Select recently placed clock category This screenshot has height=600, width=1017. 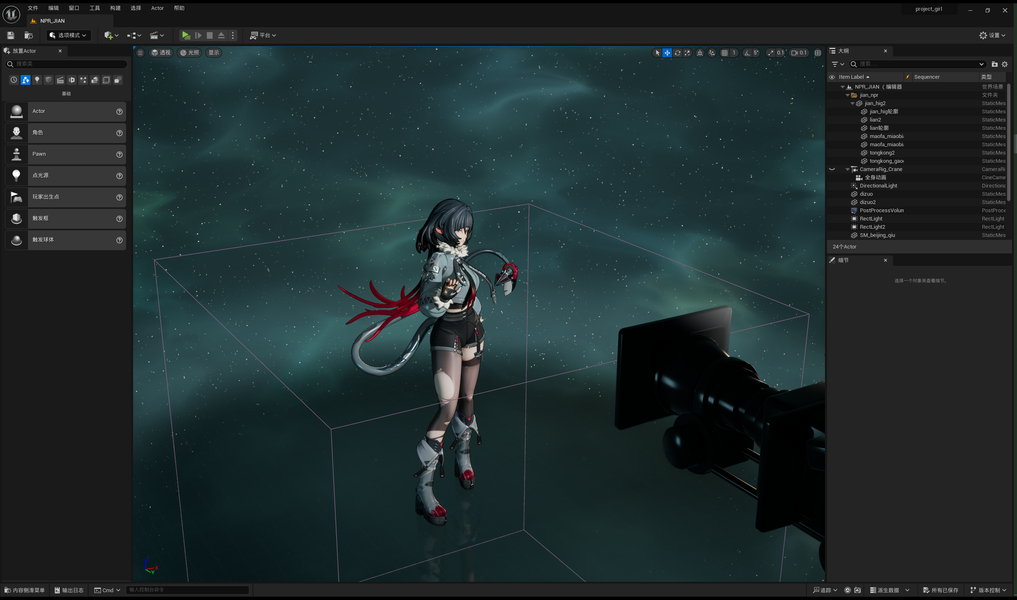point(14,80)
